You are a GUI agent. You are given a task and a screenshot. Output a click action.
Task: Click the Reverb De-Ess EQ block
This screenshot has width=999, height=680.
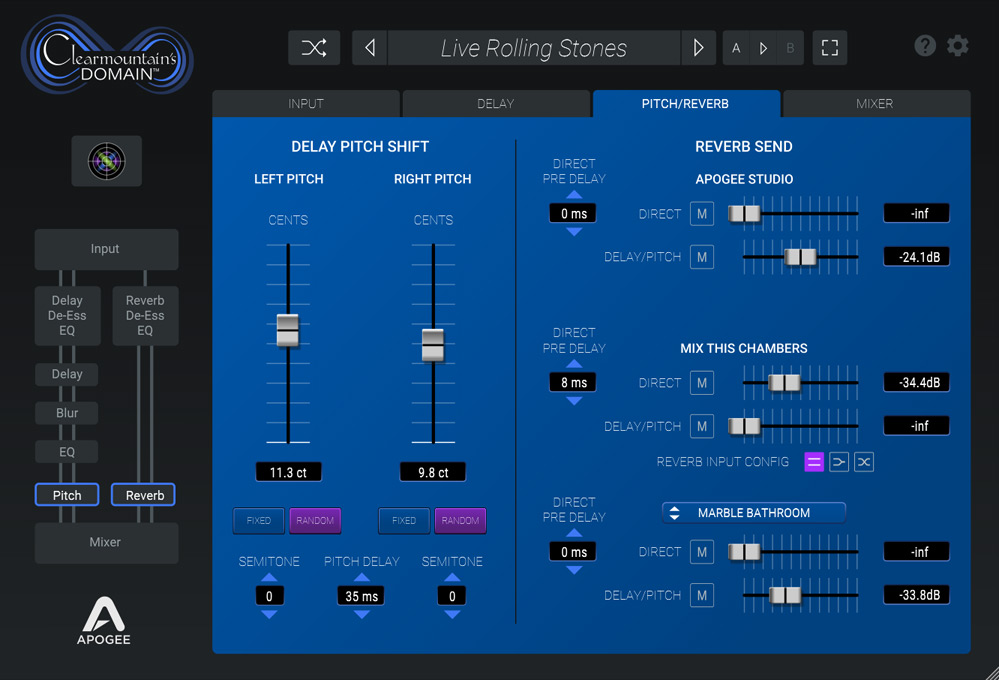[x=145, y=316]
